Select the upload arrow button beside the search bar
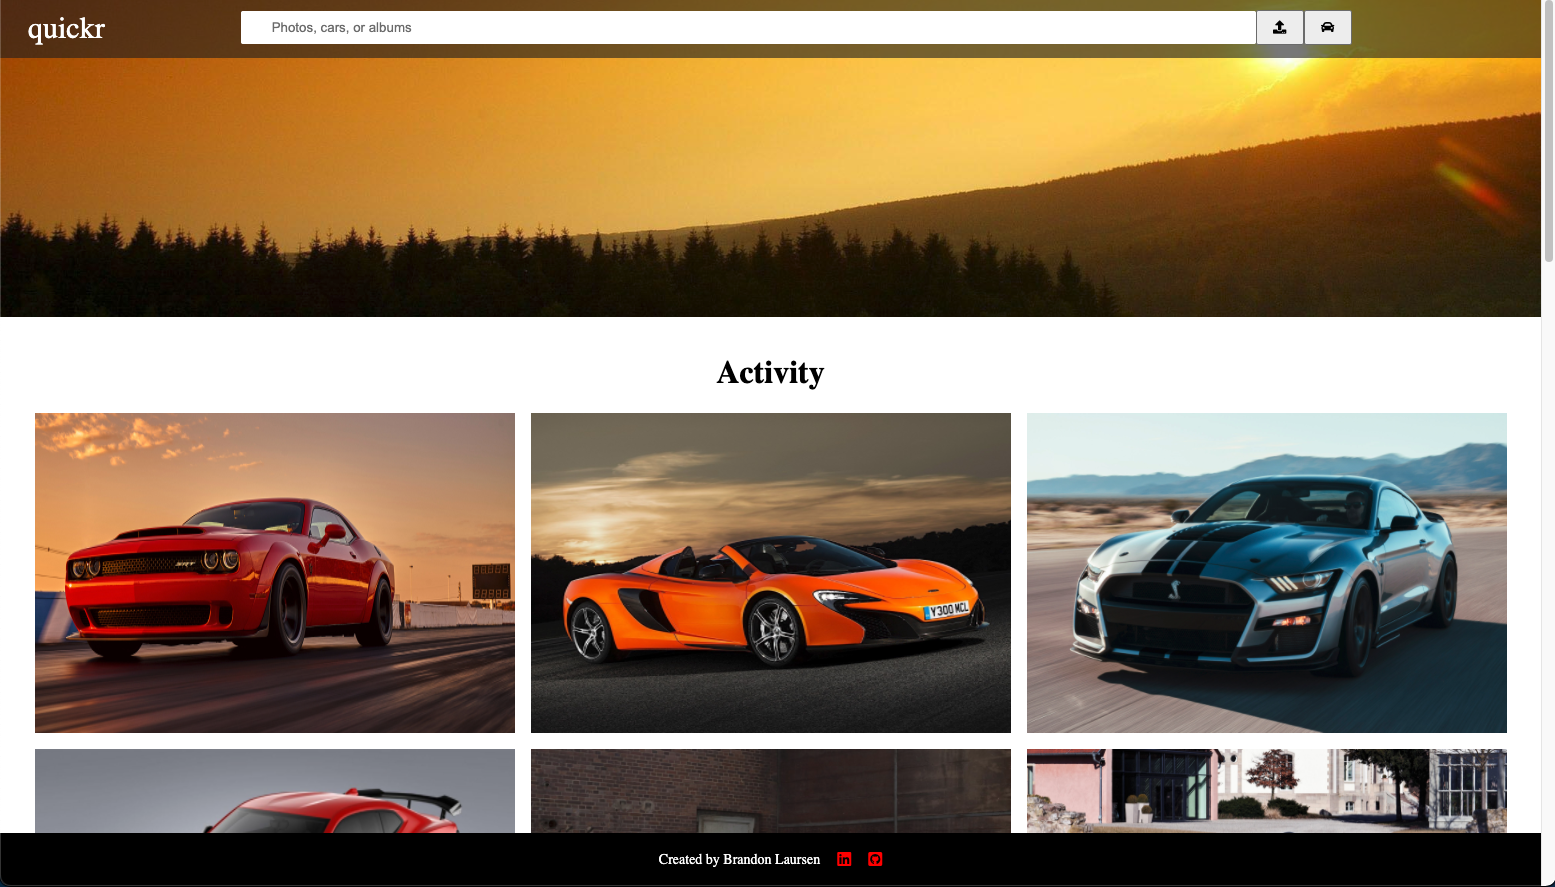The width and height of the screenshot is (1555, 887). pos(1280,27)
